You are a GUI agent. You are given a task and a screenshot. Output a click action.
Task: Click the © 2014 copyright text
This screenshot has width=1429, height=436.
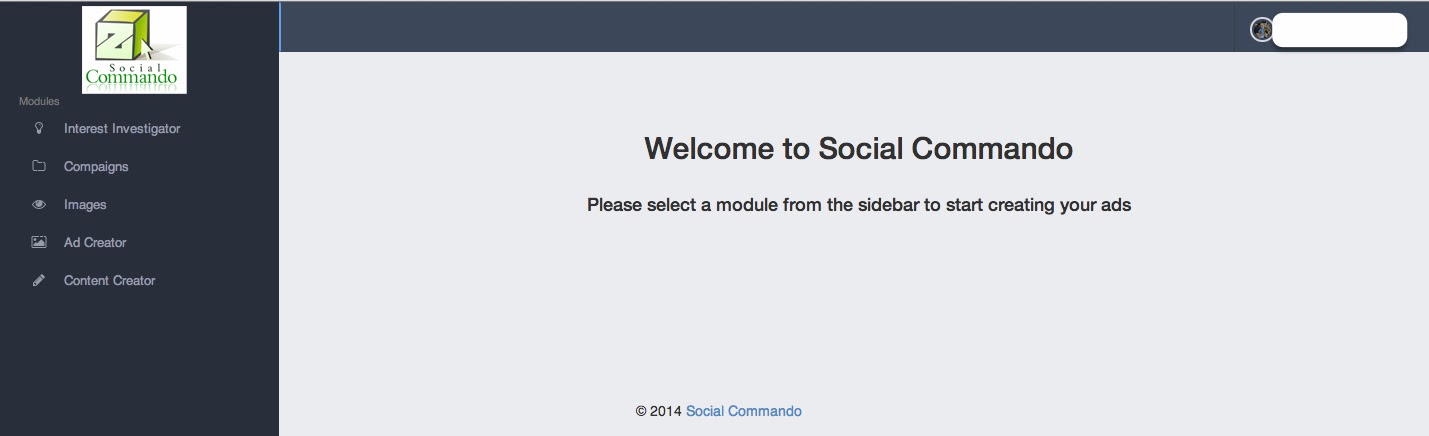point(658,411)
